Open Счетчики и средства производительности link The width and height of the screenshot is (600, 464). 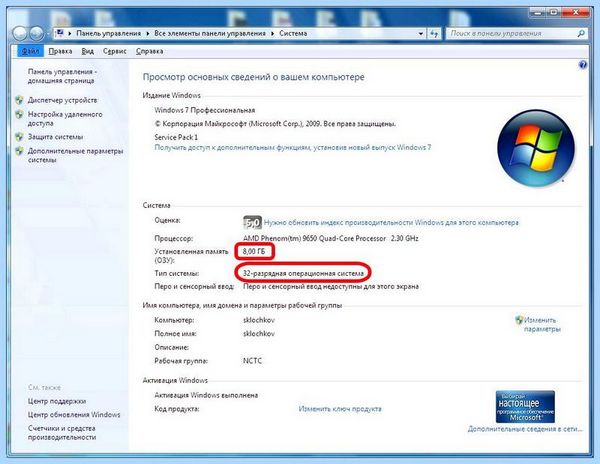pos(62,433)
